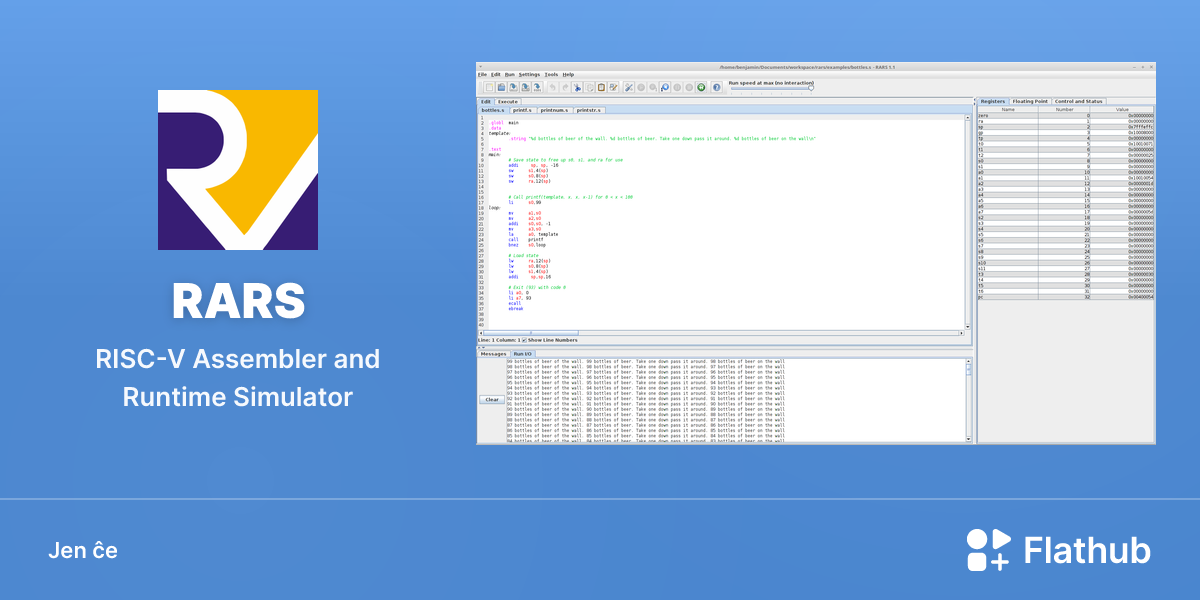Select the bottles.s file tab
Screen dimensions: 1200x600
coord(493,110)
